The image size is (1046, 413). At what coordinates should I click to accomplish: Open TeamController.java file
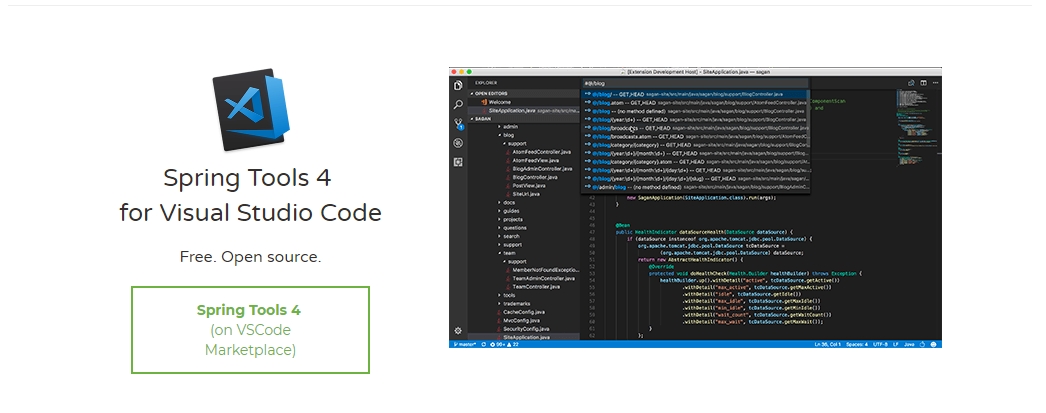pyautogui.click(x=535, y=287)
